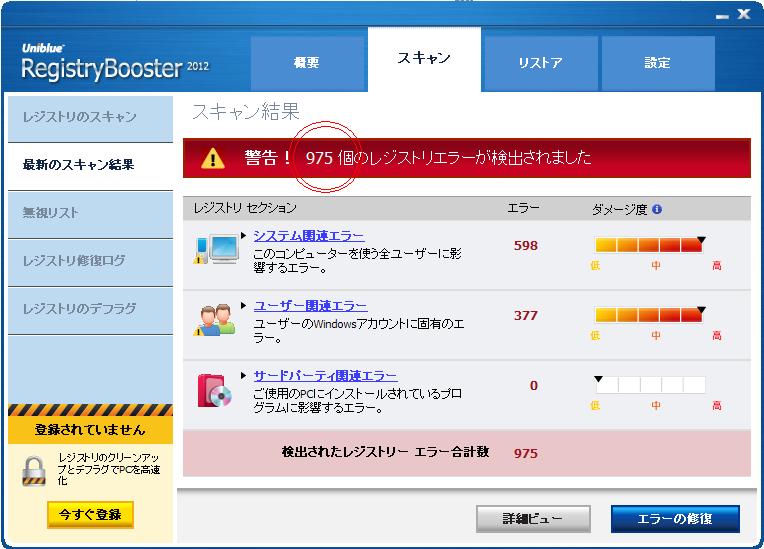Image resolution: width=764 pixels, height=549 pixels.
Task: Click the 登録されていません notice
Action: point(91,430)
